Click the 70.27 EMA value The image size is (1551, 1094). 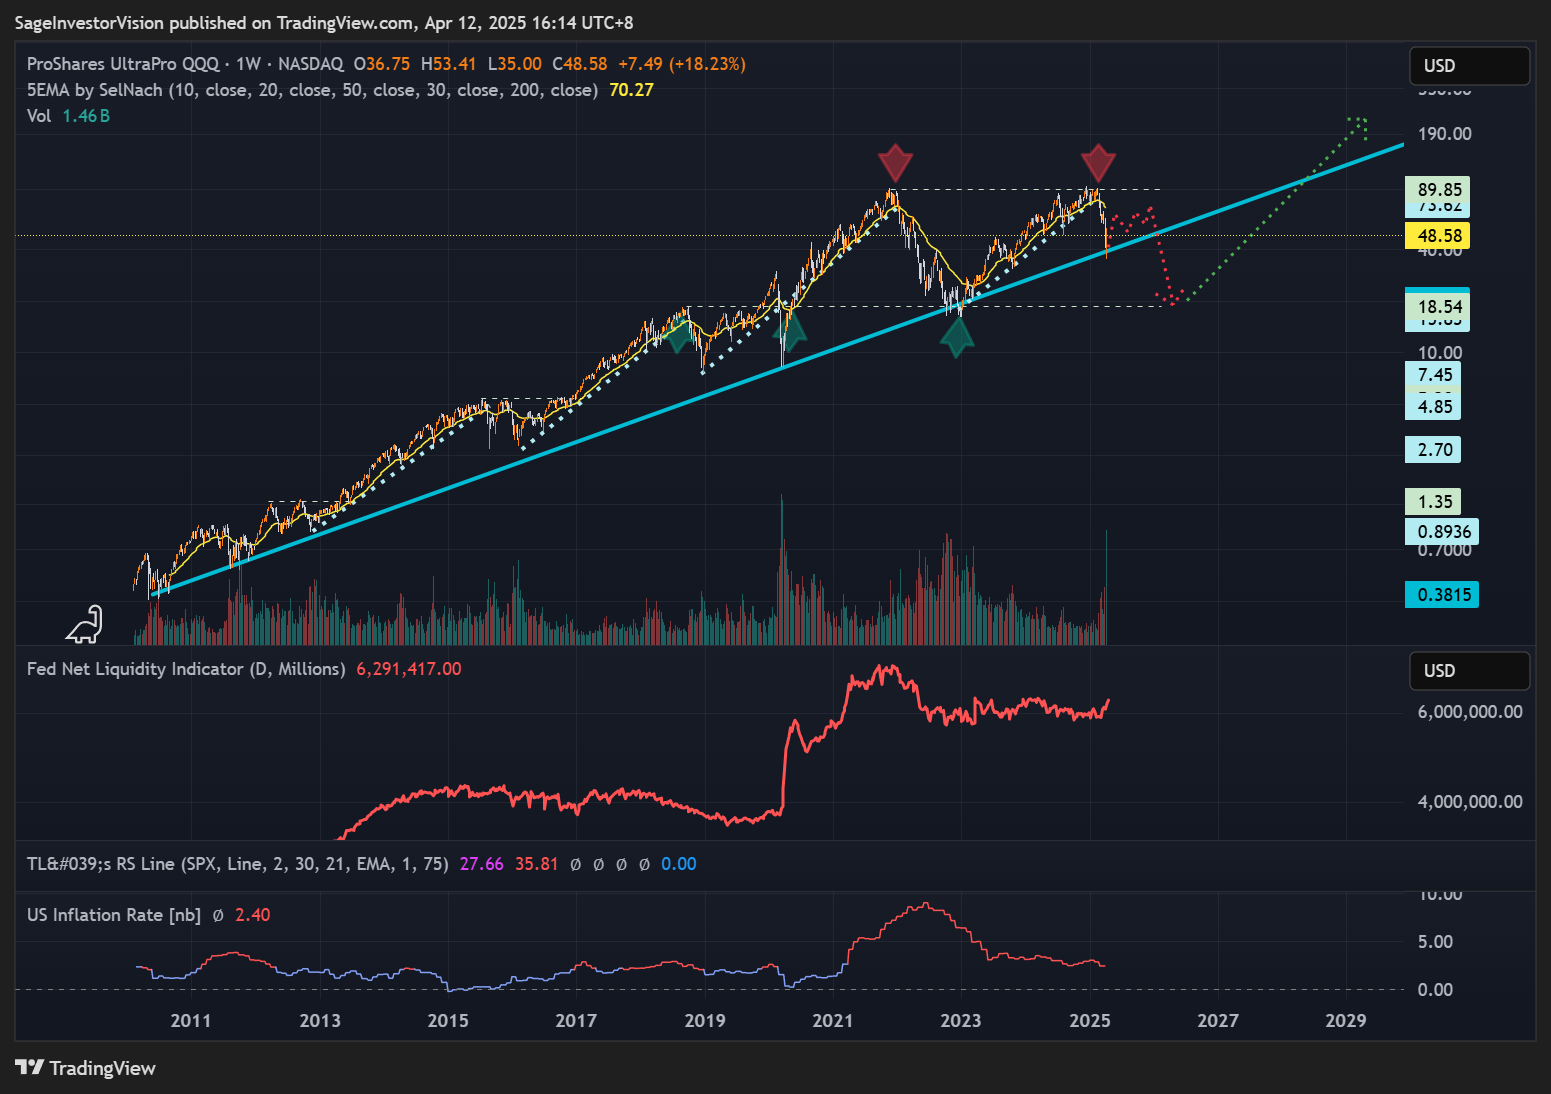(x=631, y=90)
